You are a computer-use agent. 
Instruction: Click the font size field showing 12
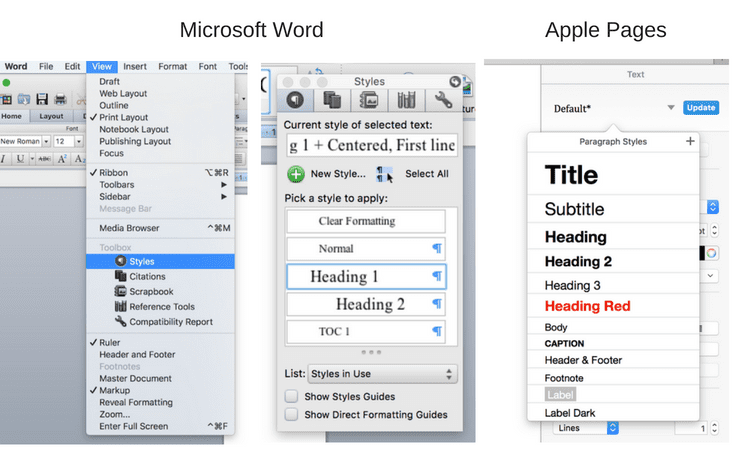[64, 142]
